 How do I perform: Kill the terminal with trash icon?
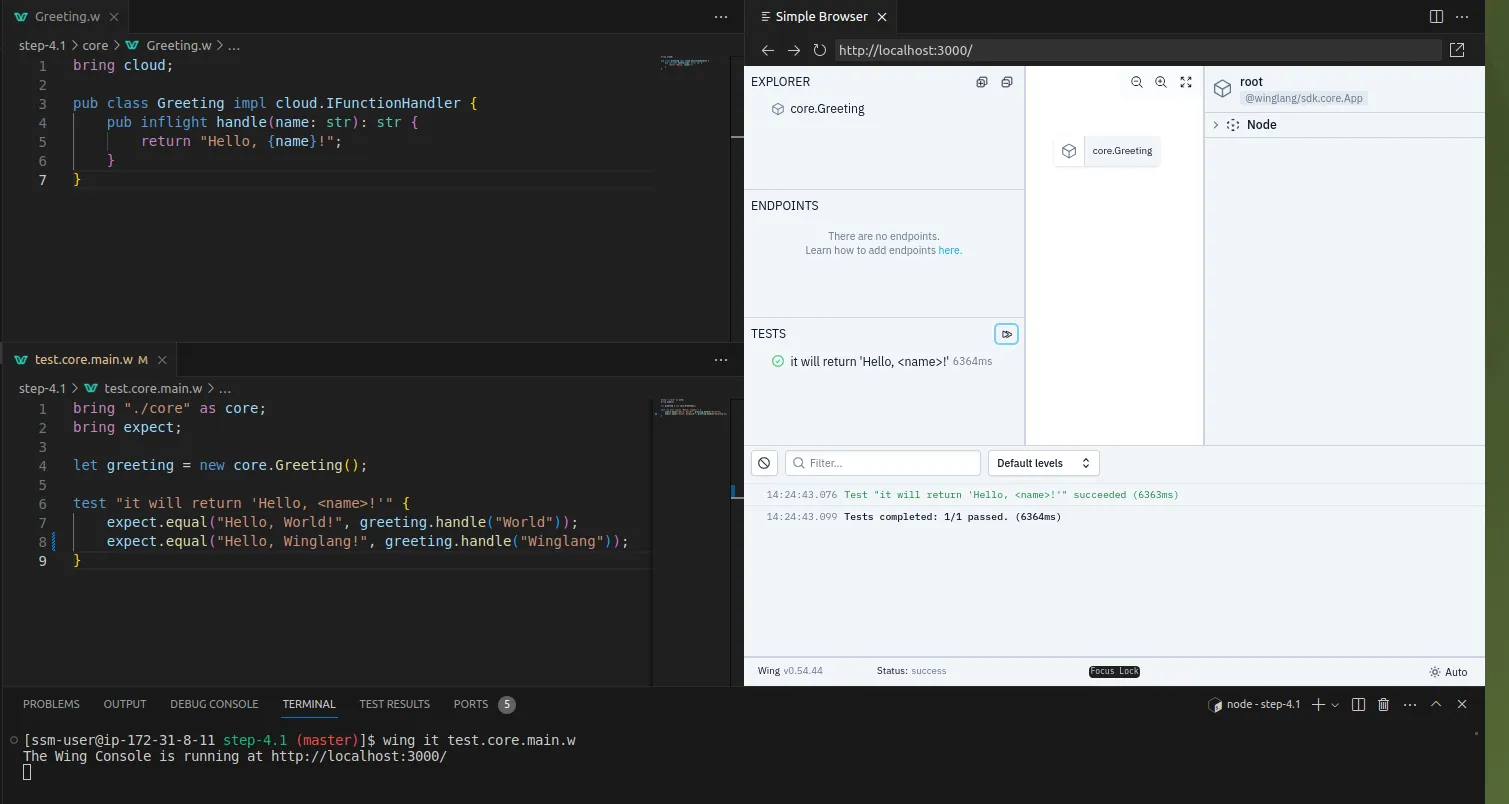click(1384, 704)
